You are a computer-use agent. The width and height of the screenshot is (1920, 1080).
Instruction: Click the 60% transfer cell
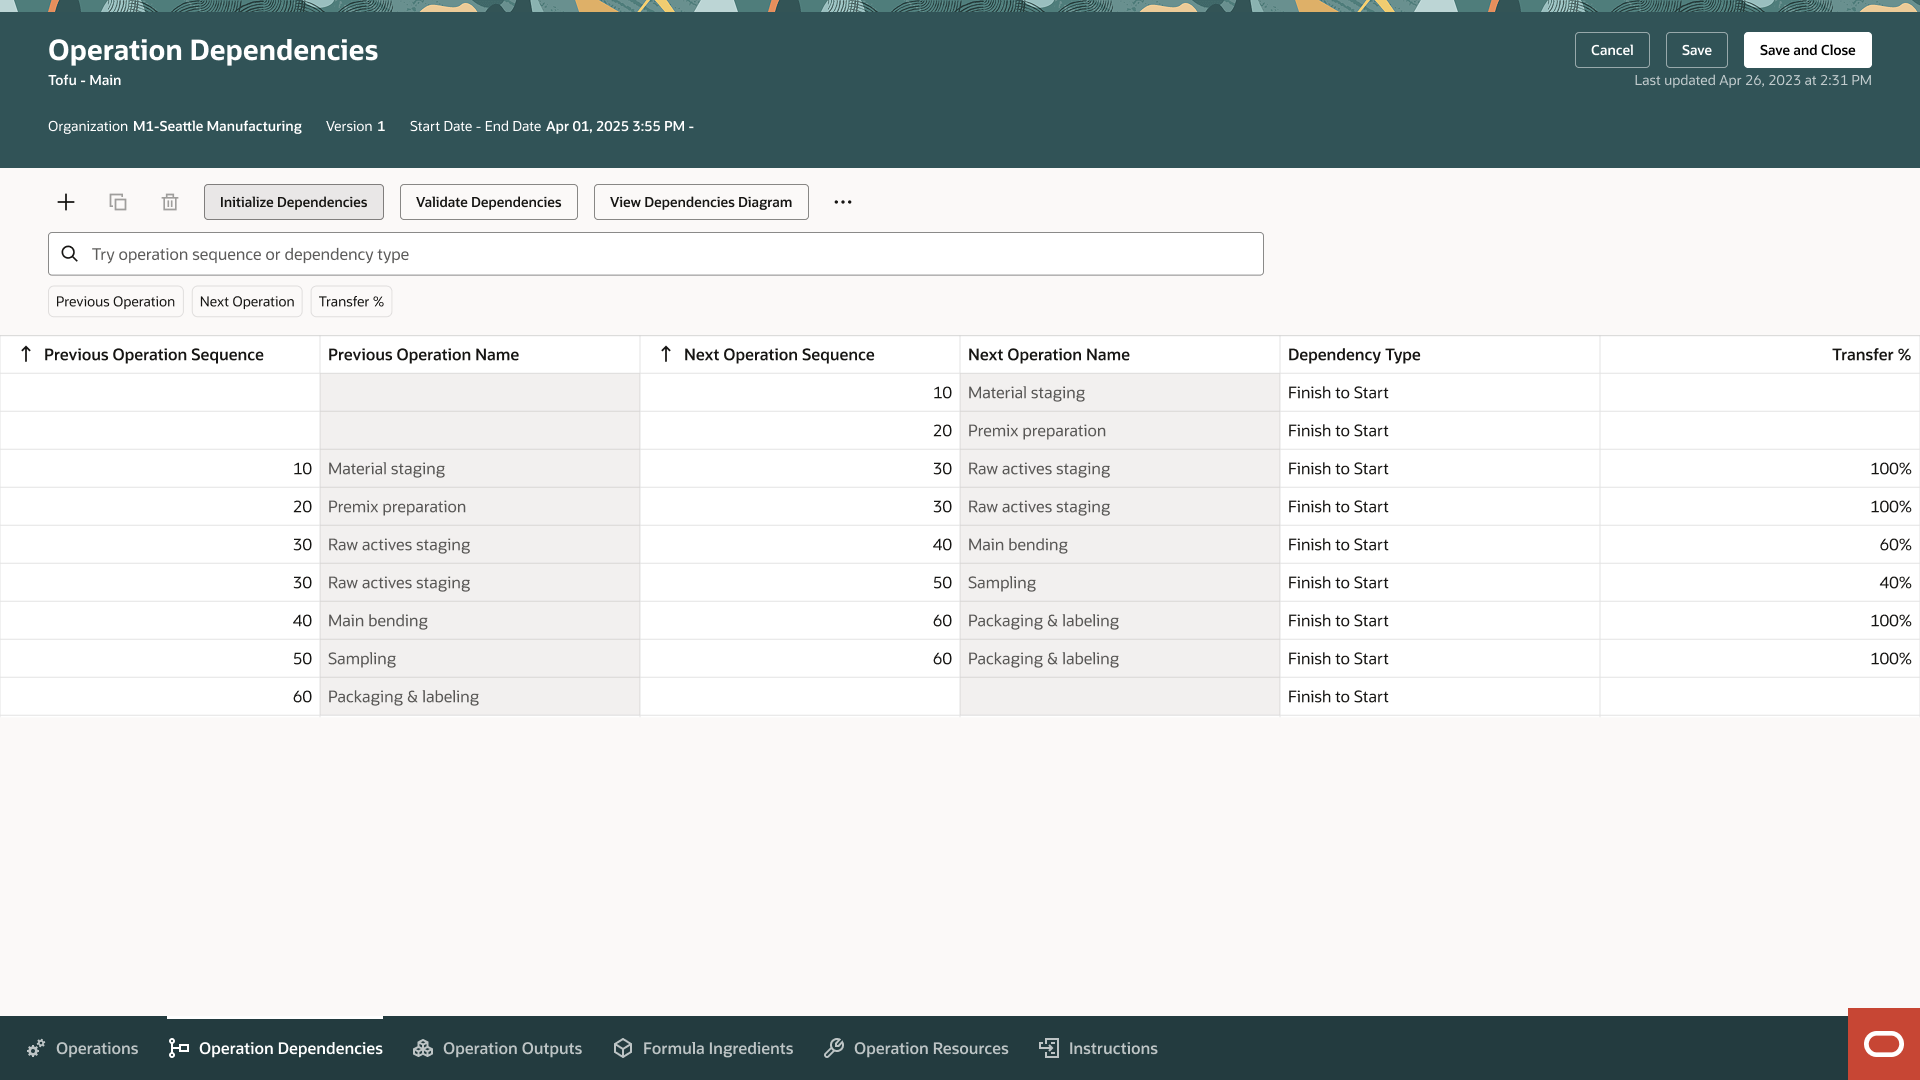(1760, 545)
